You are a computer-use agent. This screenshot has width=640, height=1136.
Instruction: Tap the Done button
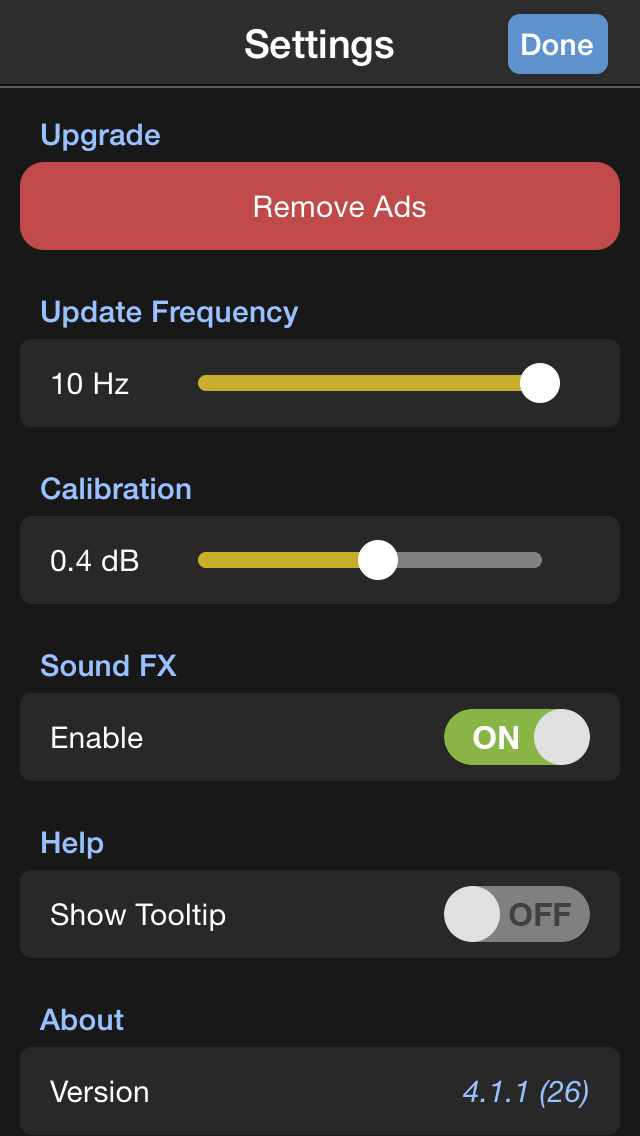(557, 44)
